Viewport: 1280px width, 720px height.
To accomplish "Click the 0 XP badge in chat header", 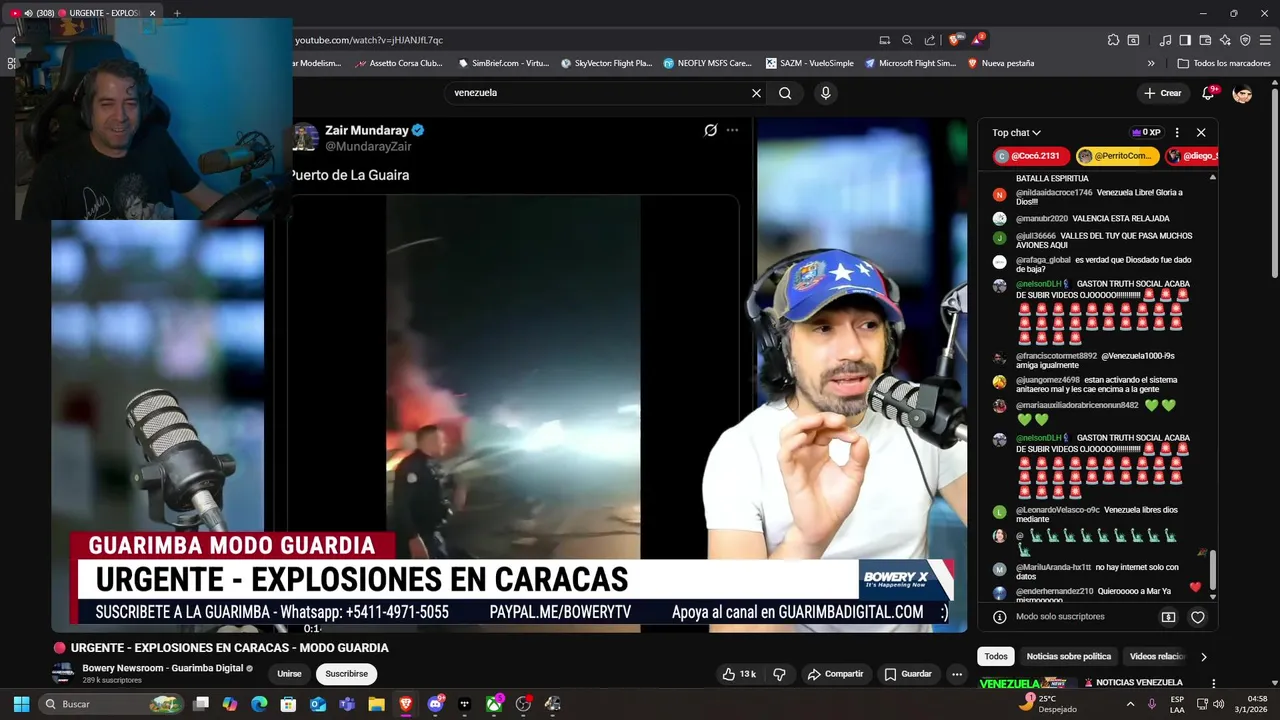I will [x=1145, y=132].
